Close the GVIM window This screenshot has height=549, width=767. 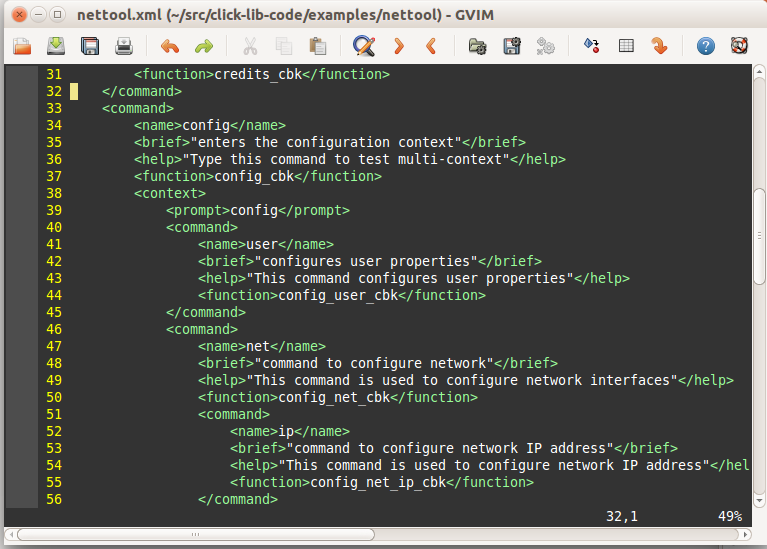19,15
